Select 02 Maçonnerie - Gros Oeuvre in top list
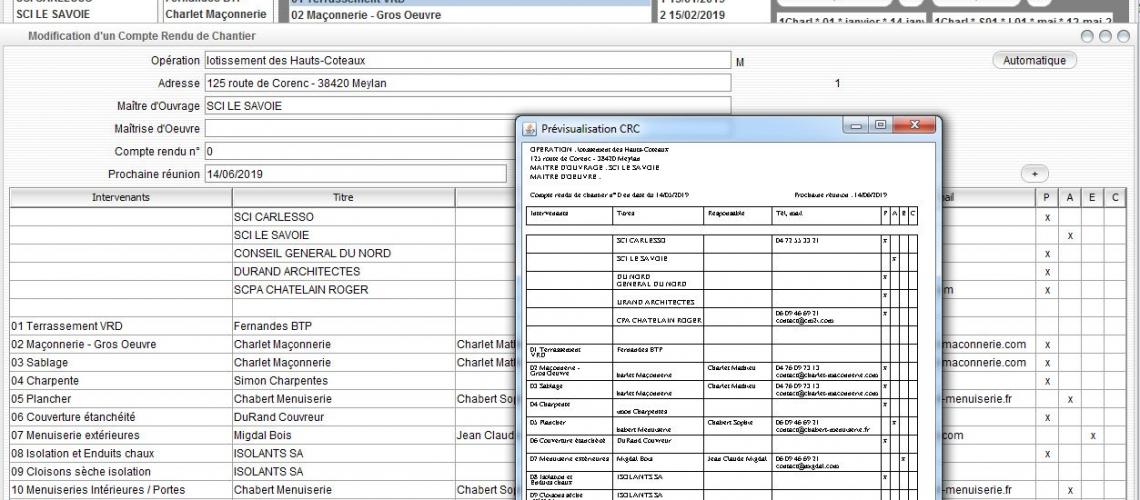The height and width of the screenshot is (500, 1140). (x=470, y=15)
